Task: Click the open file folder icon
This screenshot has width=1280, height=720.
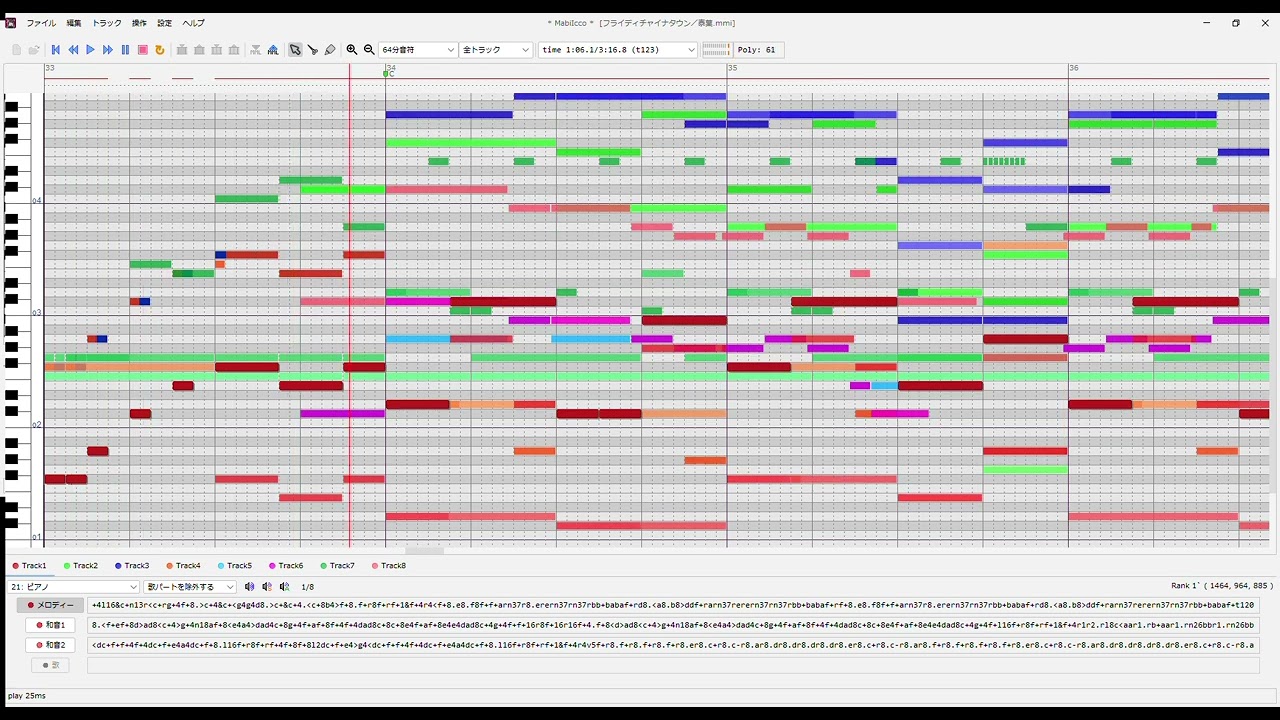Action: point(34,50)
